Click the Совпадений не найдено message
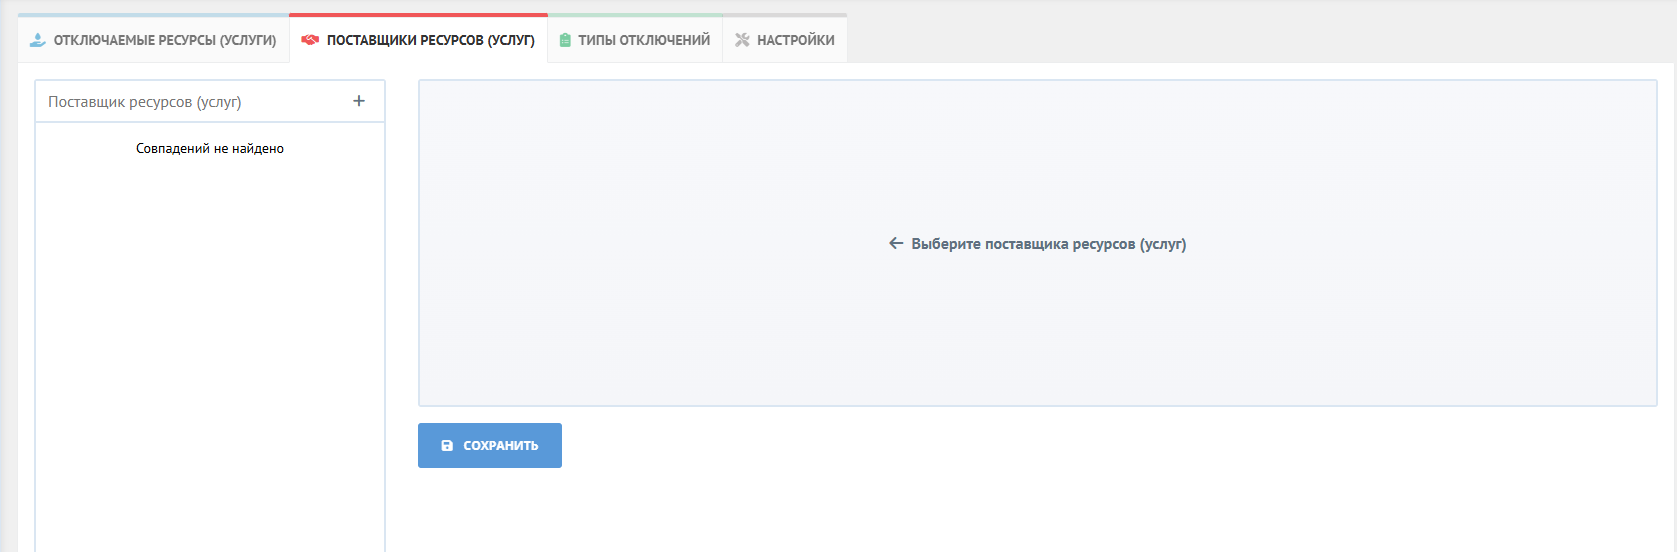 (x=210, y=149)
